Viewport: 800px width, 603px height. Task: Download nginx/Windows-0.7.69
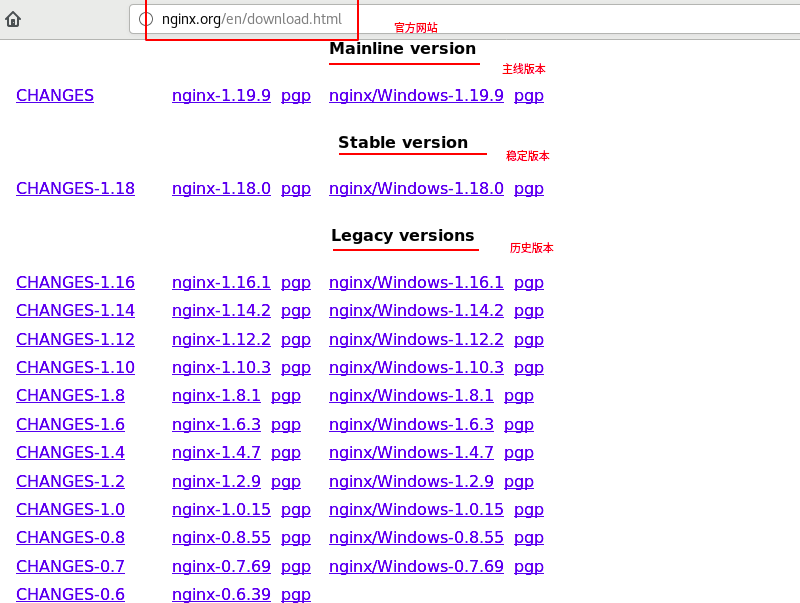[416, 566]
